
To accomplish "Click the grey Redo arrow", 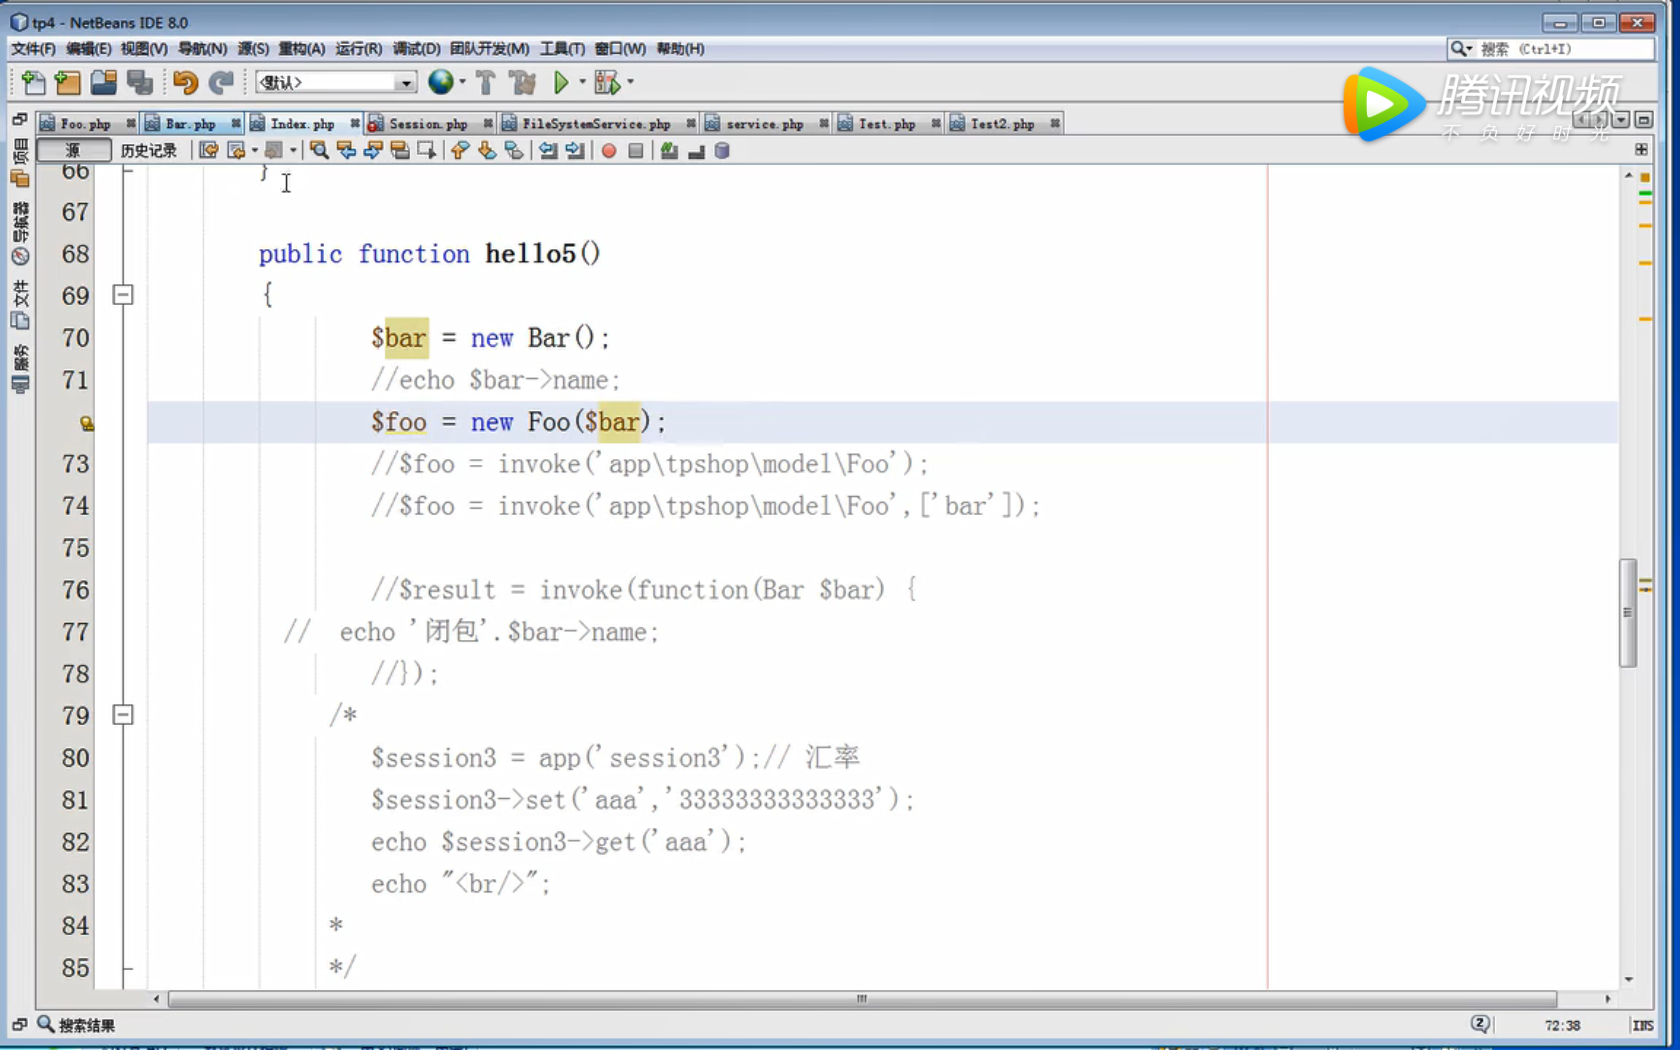I will coord(222,83).
